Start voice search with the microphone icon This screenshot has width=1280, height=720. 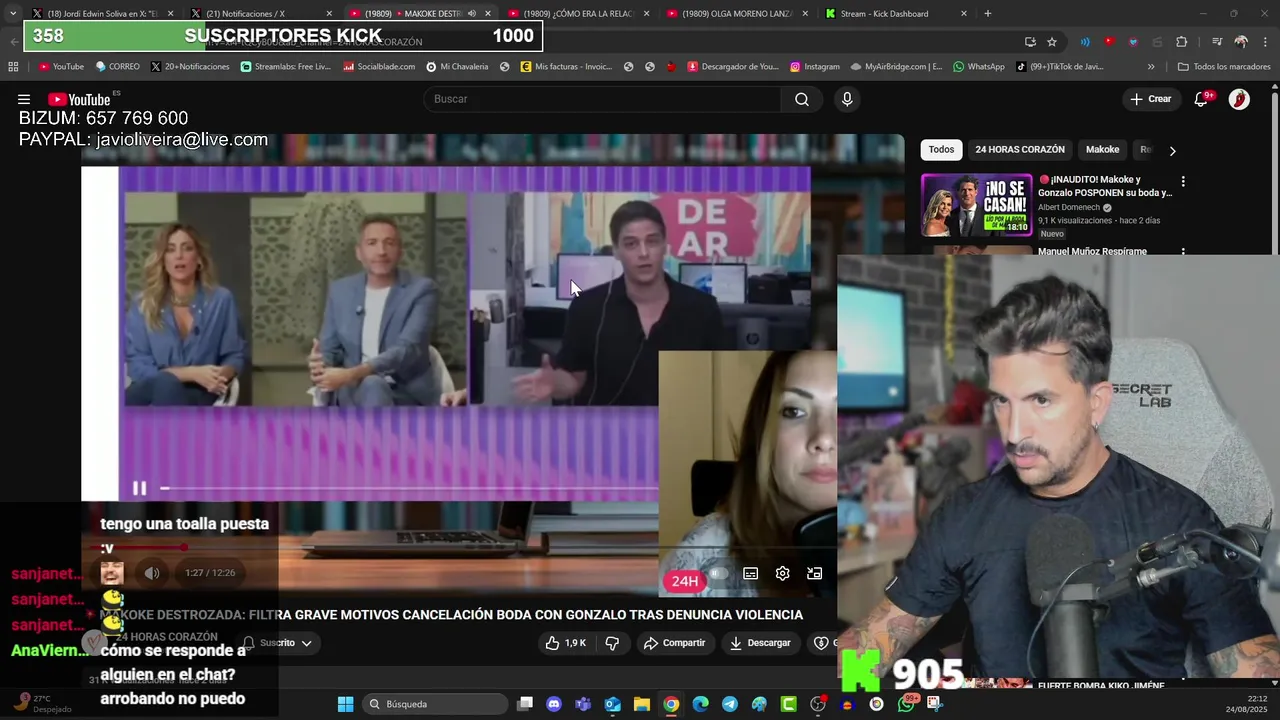[847, 99]
